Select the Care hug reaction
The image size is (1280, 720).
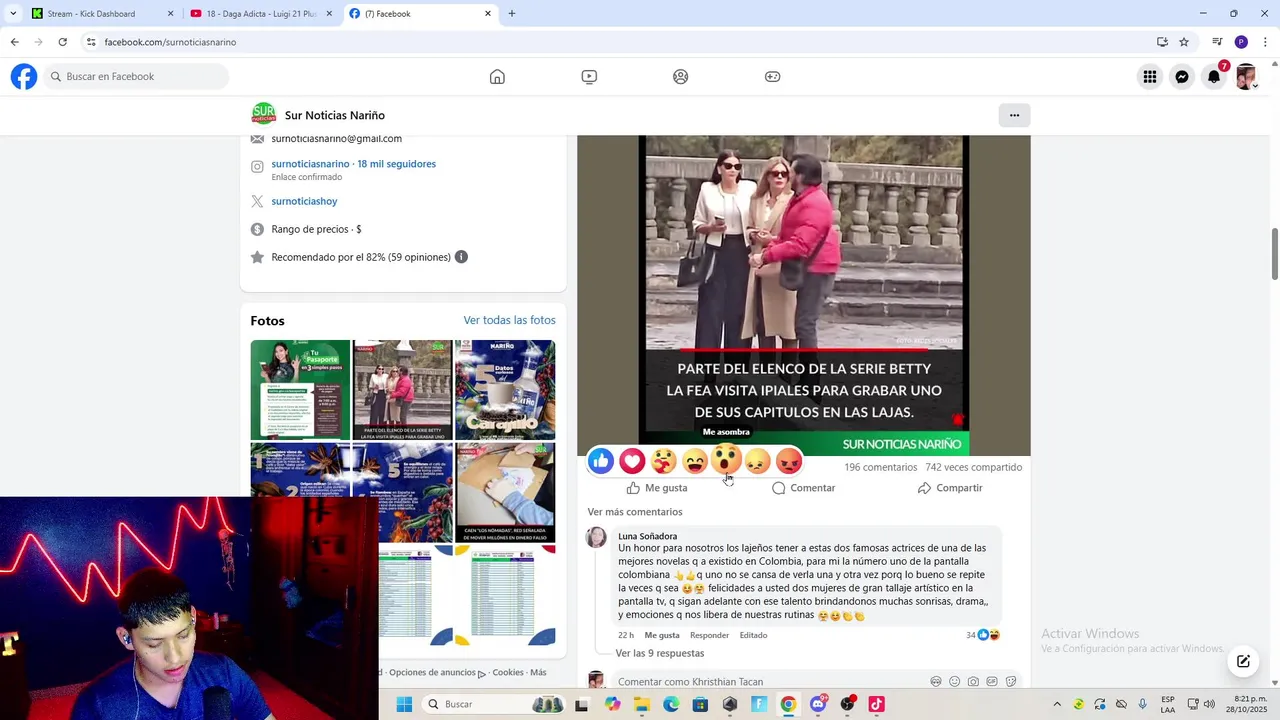click(x=664, y=460)
